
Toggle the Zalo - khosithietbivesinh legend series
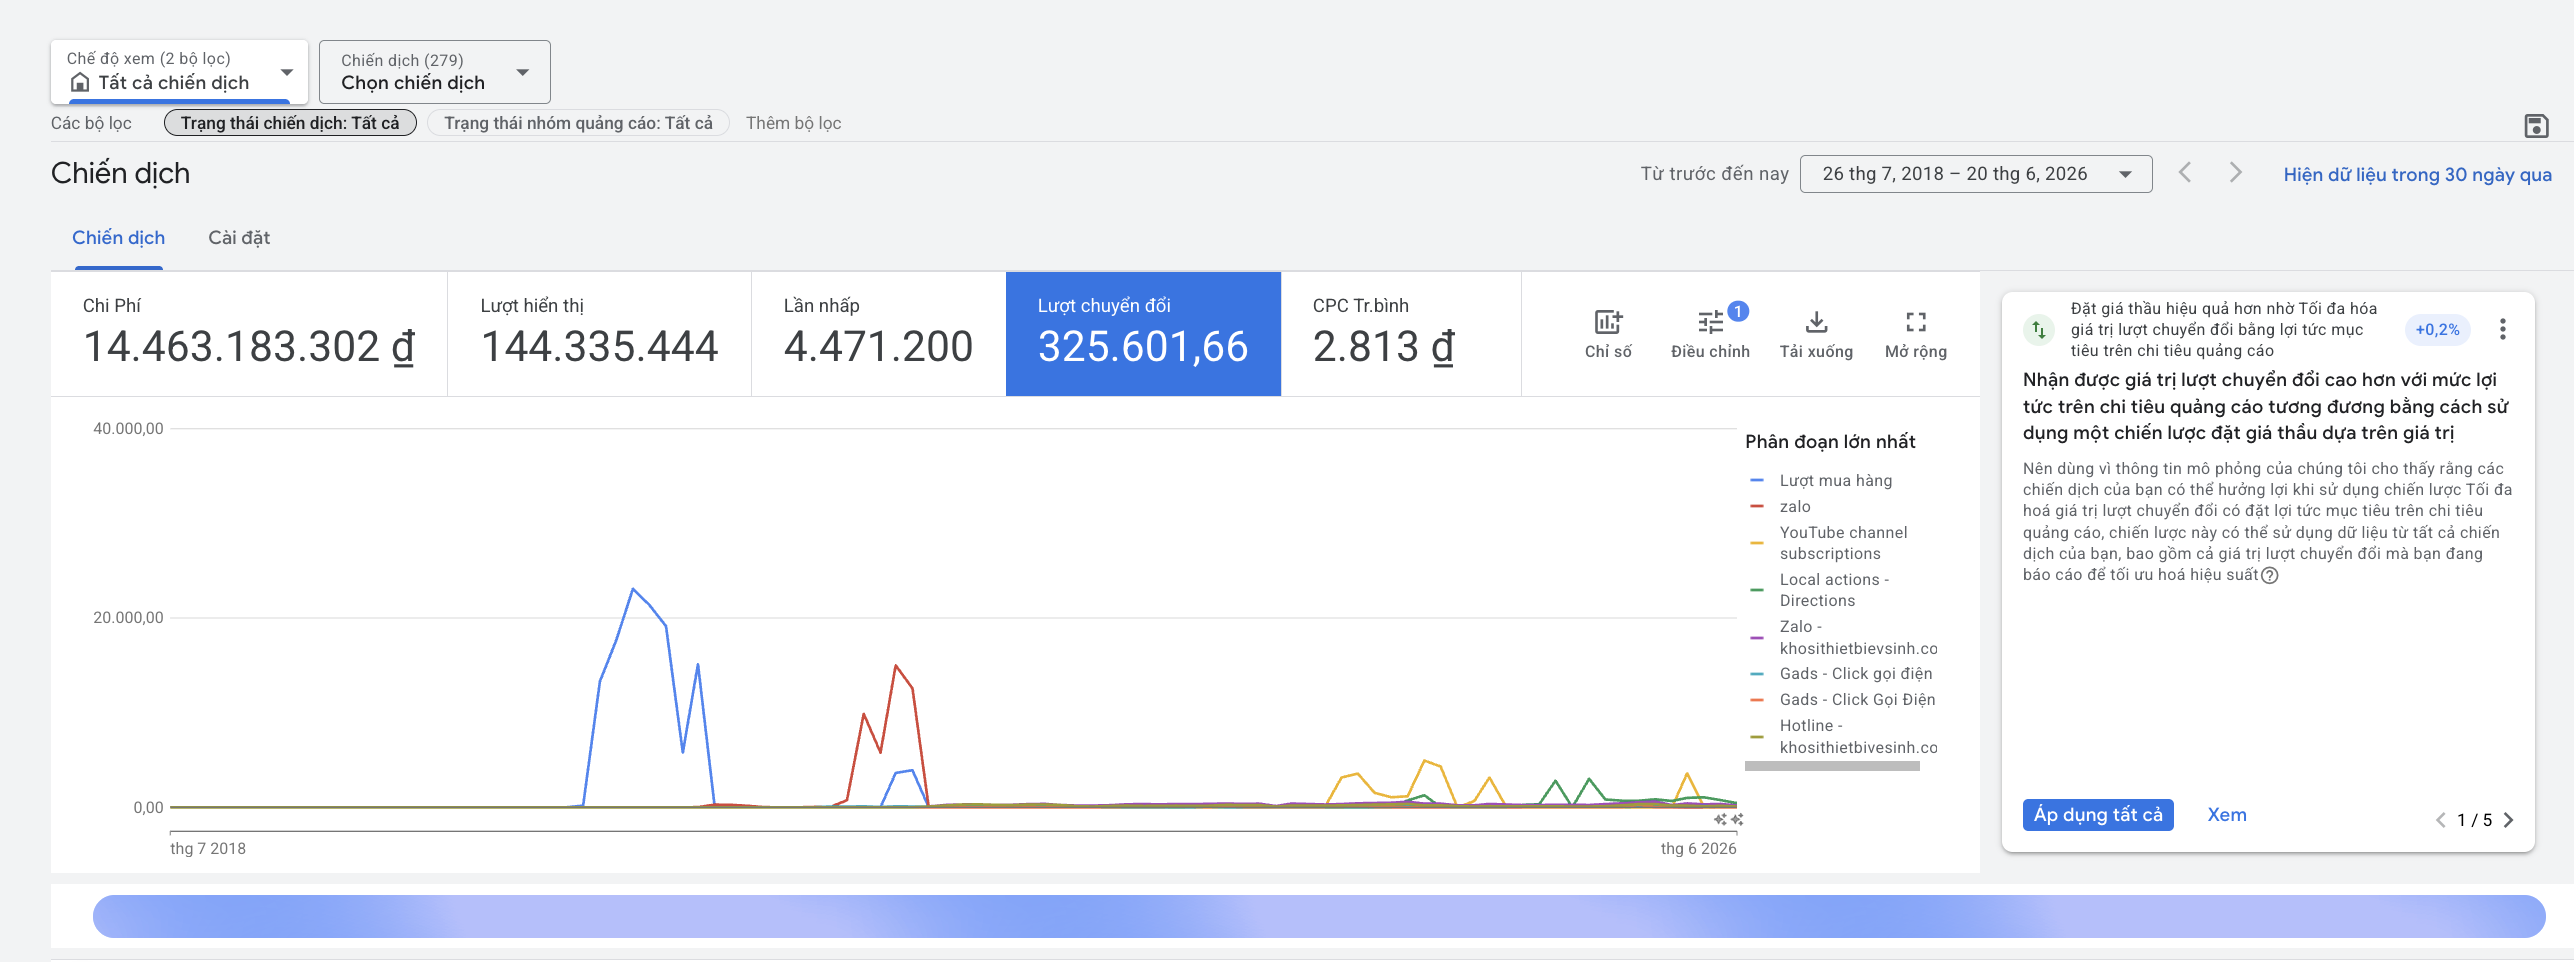[x=1843, y=637]
